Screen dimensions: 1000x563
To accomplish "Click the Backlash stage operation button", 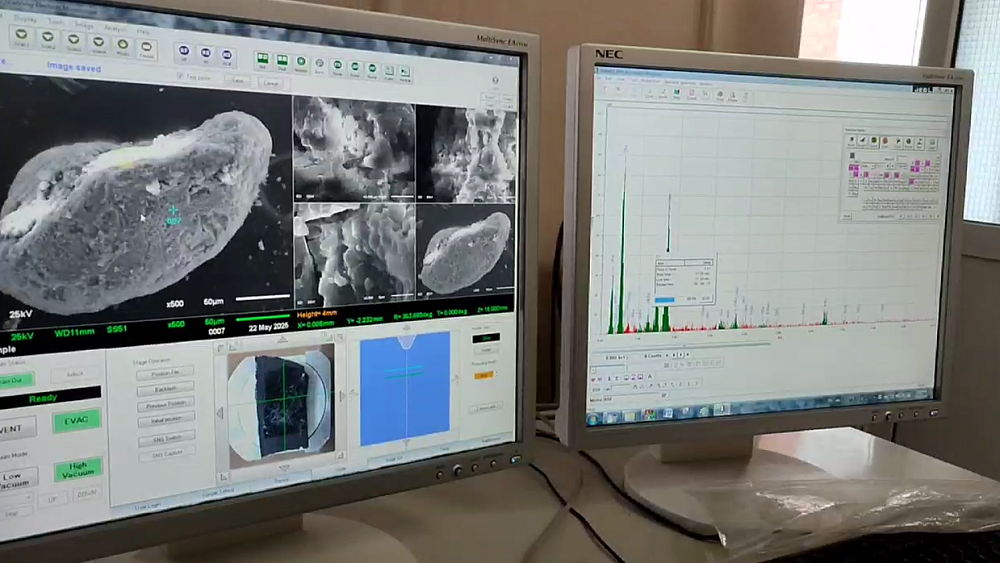I will [165, 388].
